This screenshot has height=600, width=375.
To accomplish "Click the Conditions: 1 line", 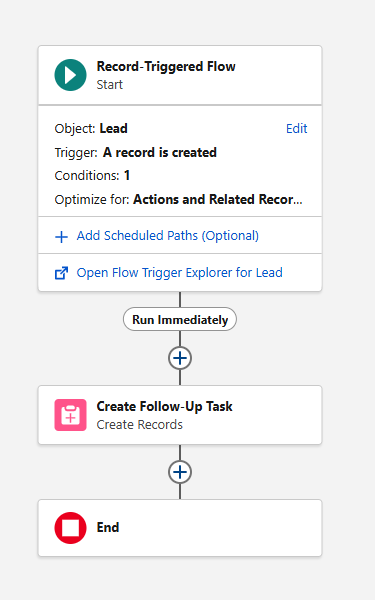I will coord(92,176).
